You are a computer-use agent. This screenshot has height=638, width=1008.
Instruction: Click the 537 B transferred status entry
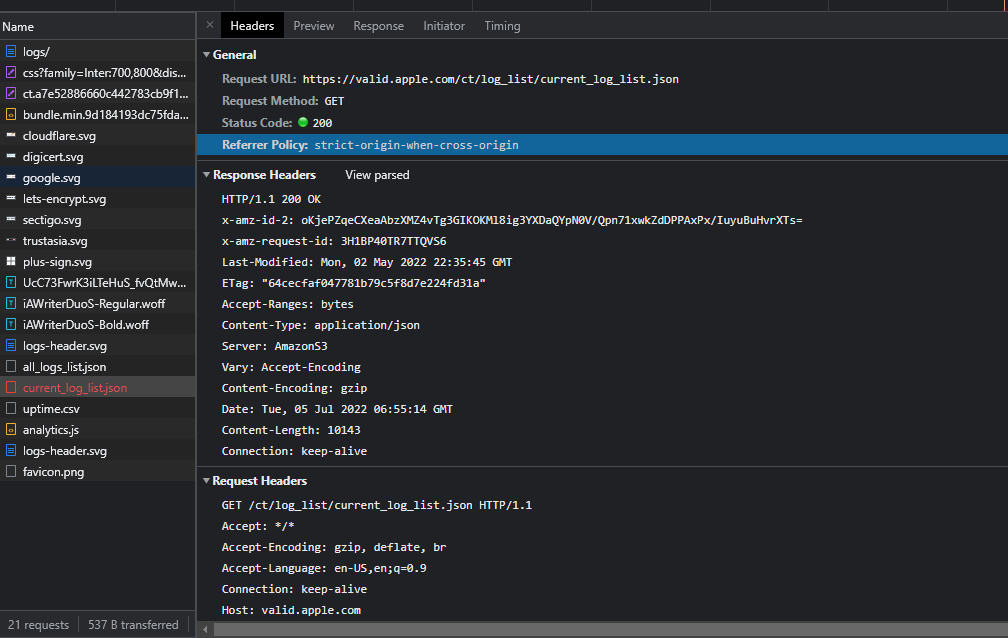pyautogui.click(x=133, y=624)
